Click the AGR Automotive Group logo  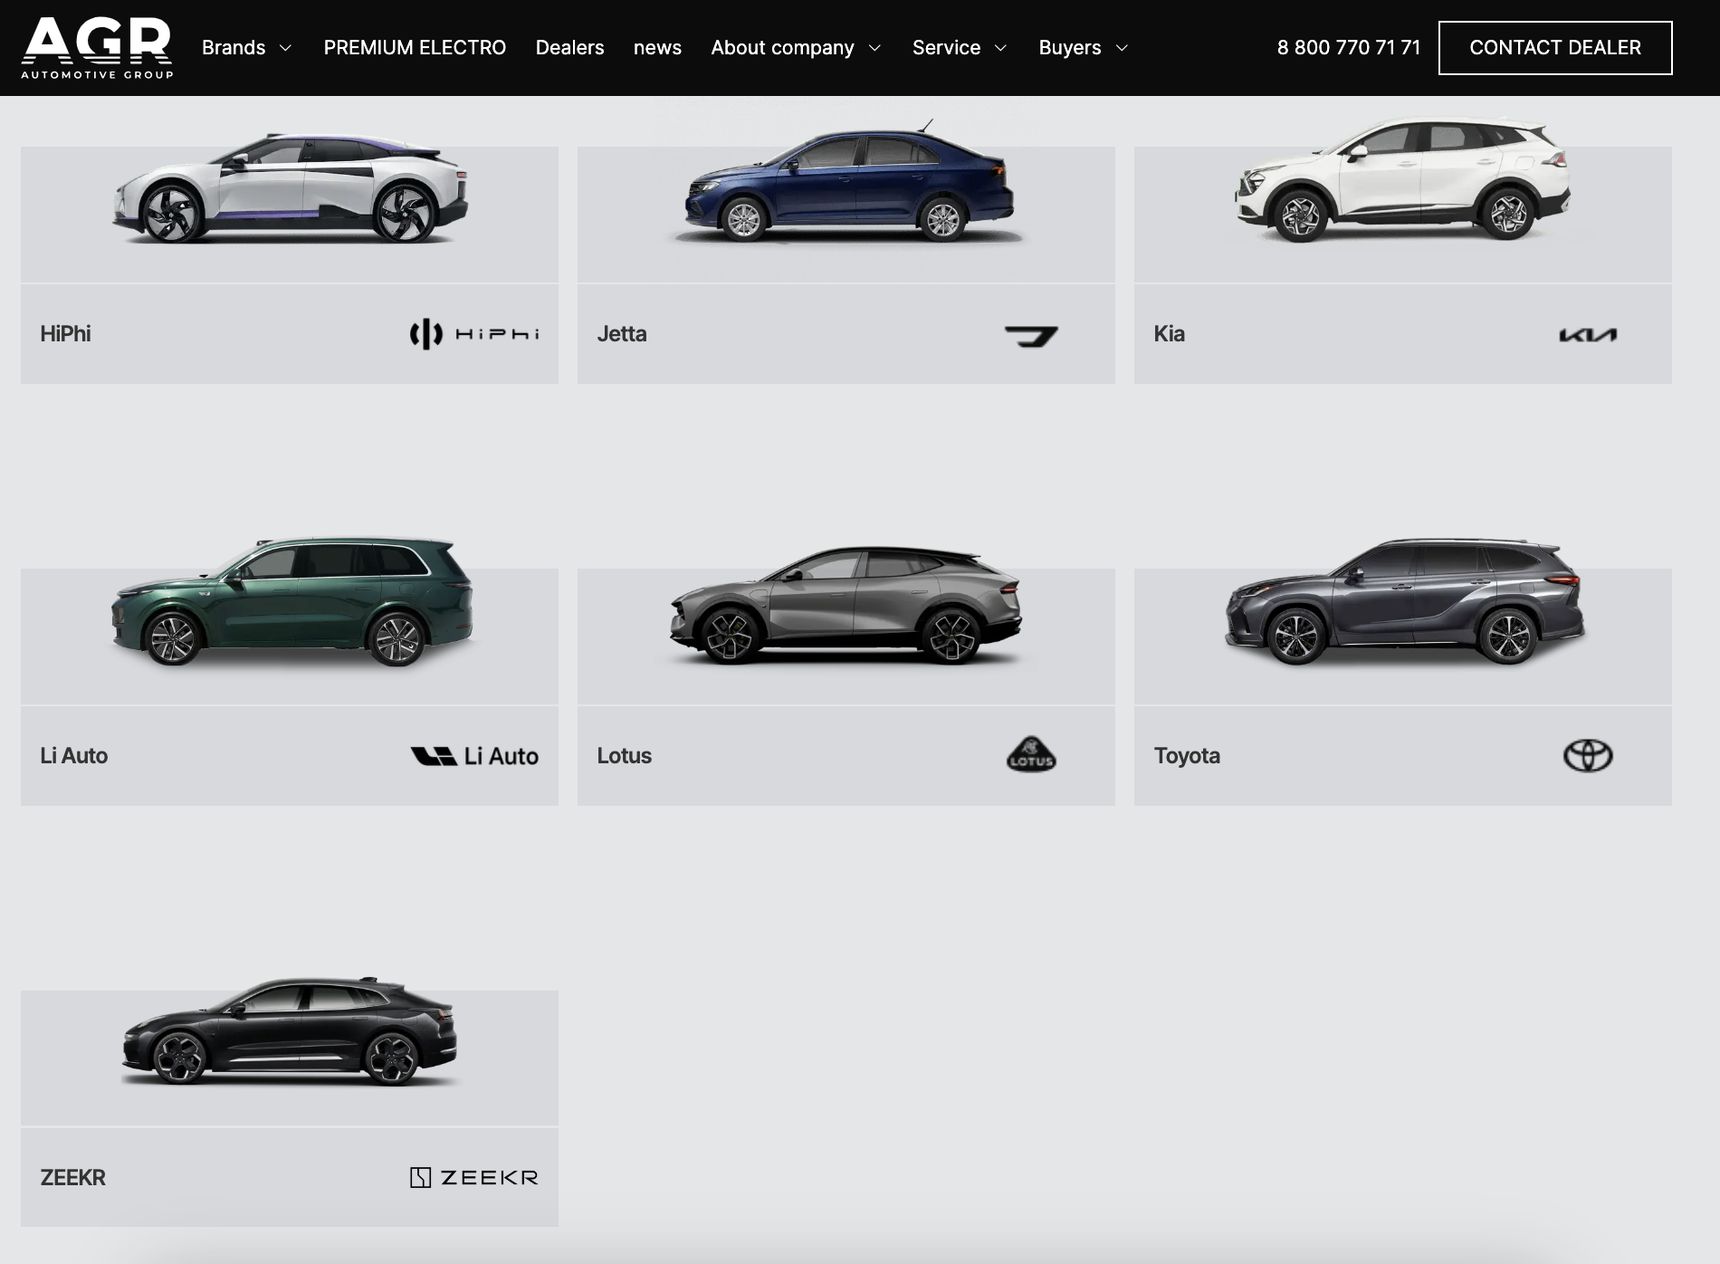97,47
